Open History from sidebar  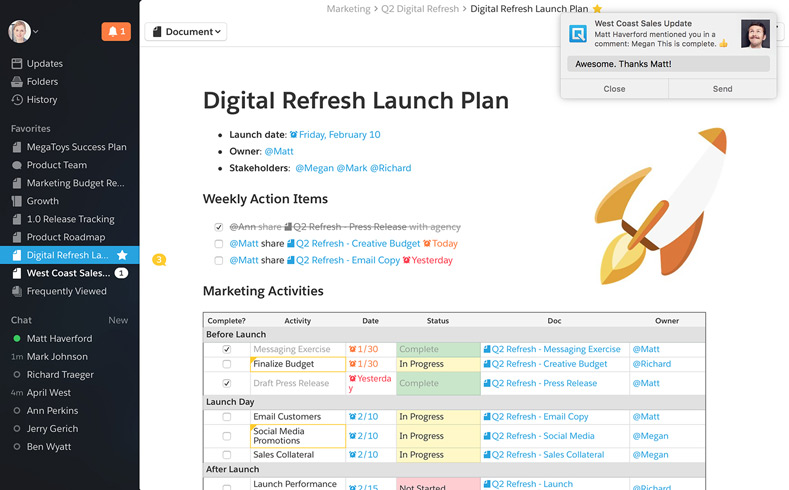click(x=41, y=100)
